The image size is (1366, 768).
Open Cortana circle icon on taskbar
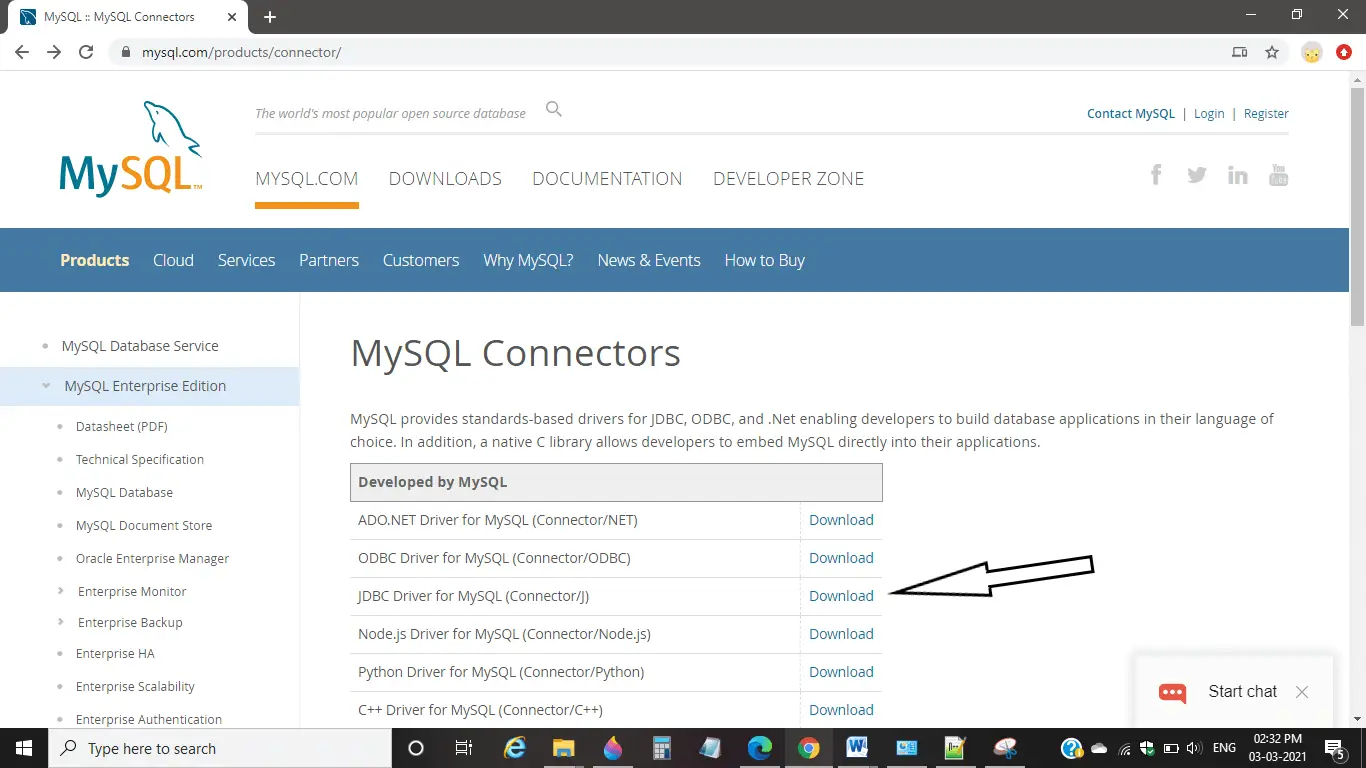pyautogui.click(x=416, y=748)
